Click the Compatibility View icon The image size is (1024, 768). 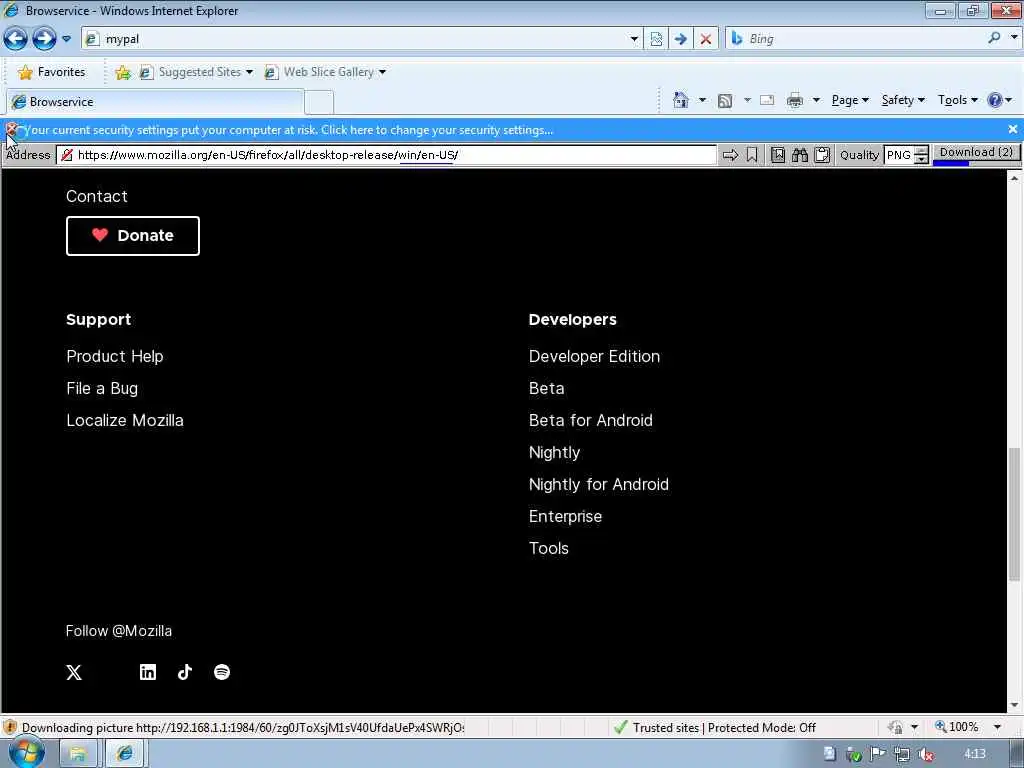(x=656, y=39)
